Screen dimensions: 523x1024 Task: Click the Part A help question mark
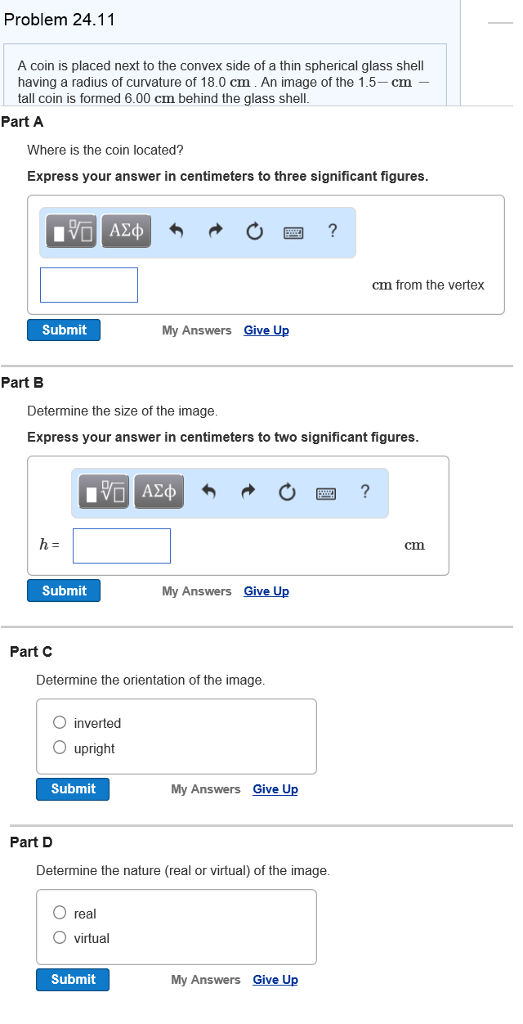tap(332, 231)
